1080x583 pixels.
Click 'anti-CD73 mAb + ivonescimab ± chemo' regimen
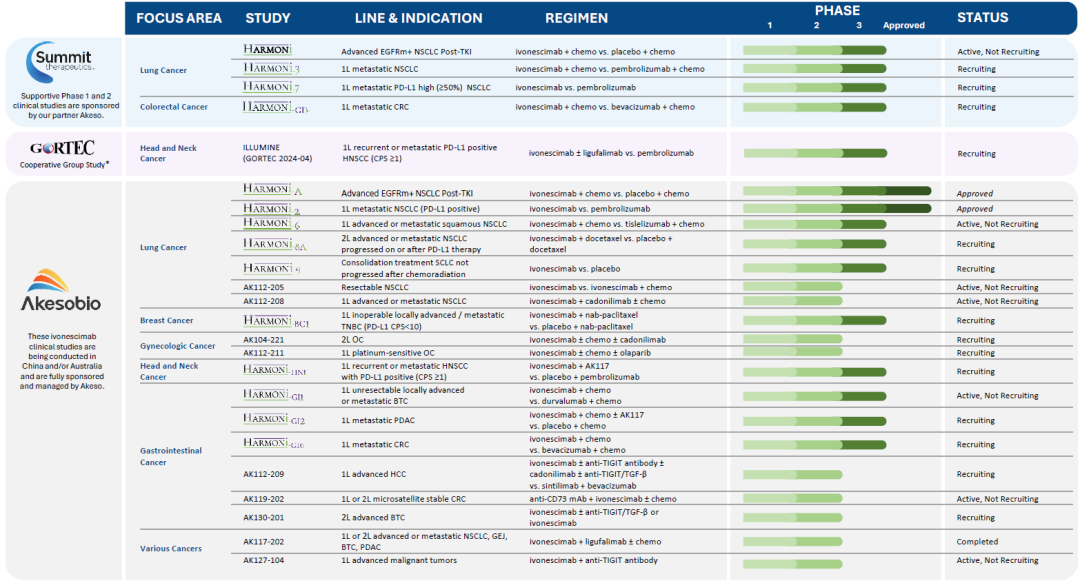tap(603, 499)
